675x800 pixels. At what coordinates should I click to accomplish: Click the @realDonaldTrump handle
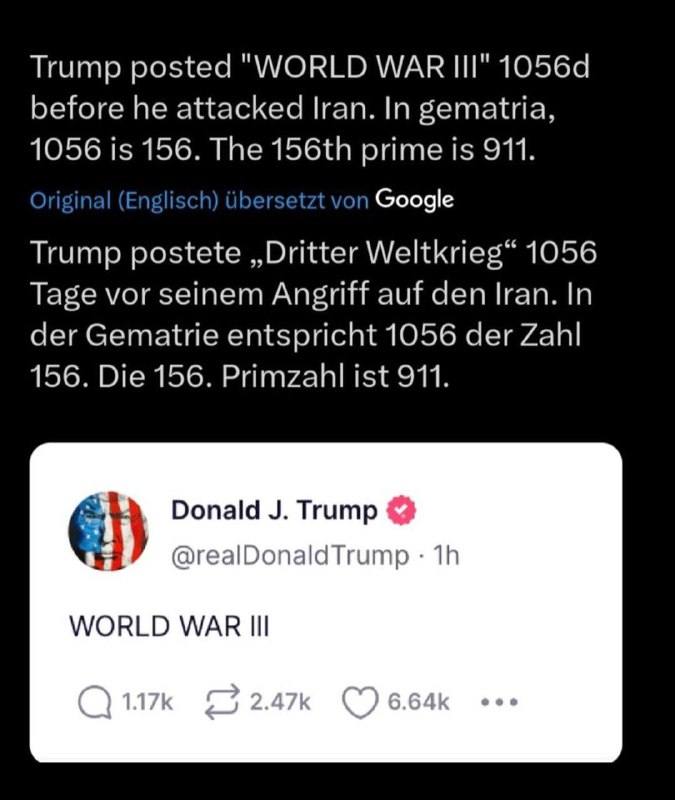pyautogui.click(x=290, y=555)
